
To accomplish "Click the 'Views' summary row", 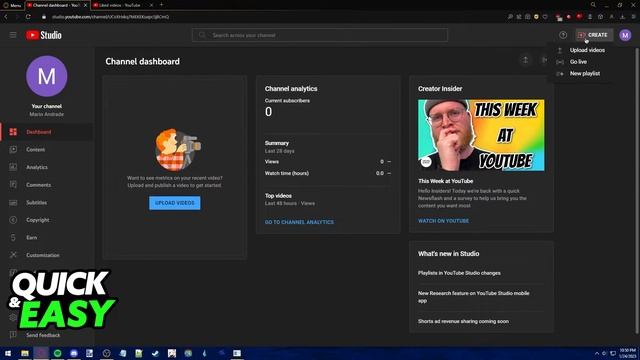I will (328, 162).
